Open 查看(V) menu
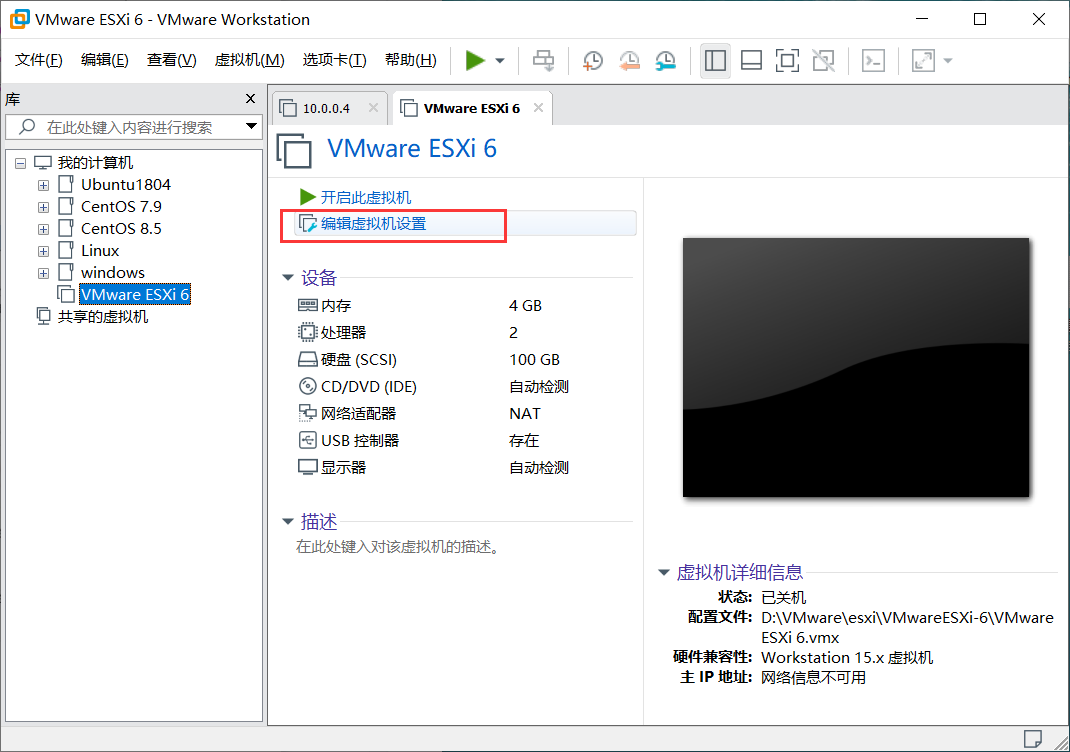This screenshot has width=1070, height=752. (171, 60)
